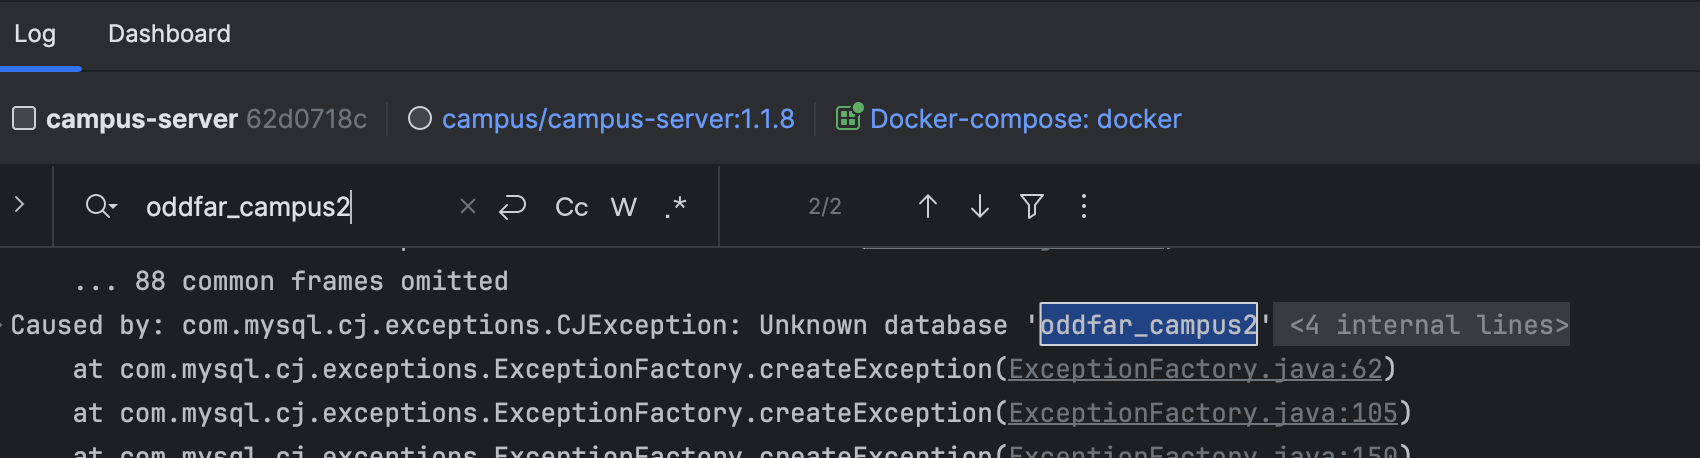
Task: Clear the search text
Action: pyautogui.click(x=467, y=206)
